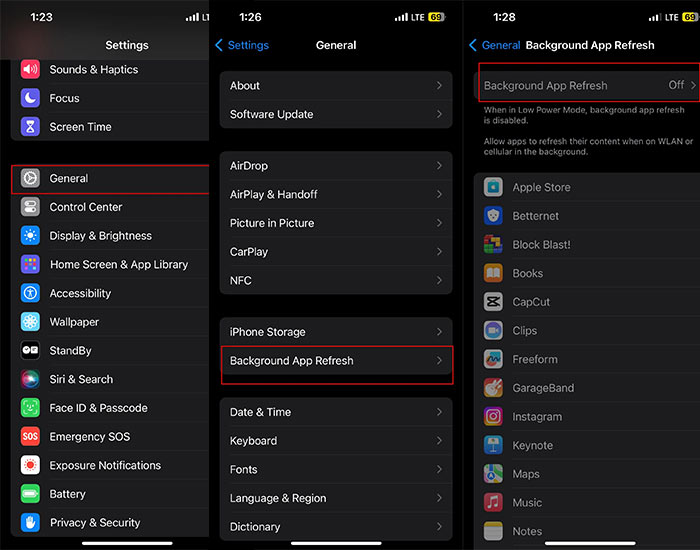Tap the Battery label in Settings
Viewport: 700px width, 550px height.
pyautogui.click(x=67, y=494)
